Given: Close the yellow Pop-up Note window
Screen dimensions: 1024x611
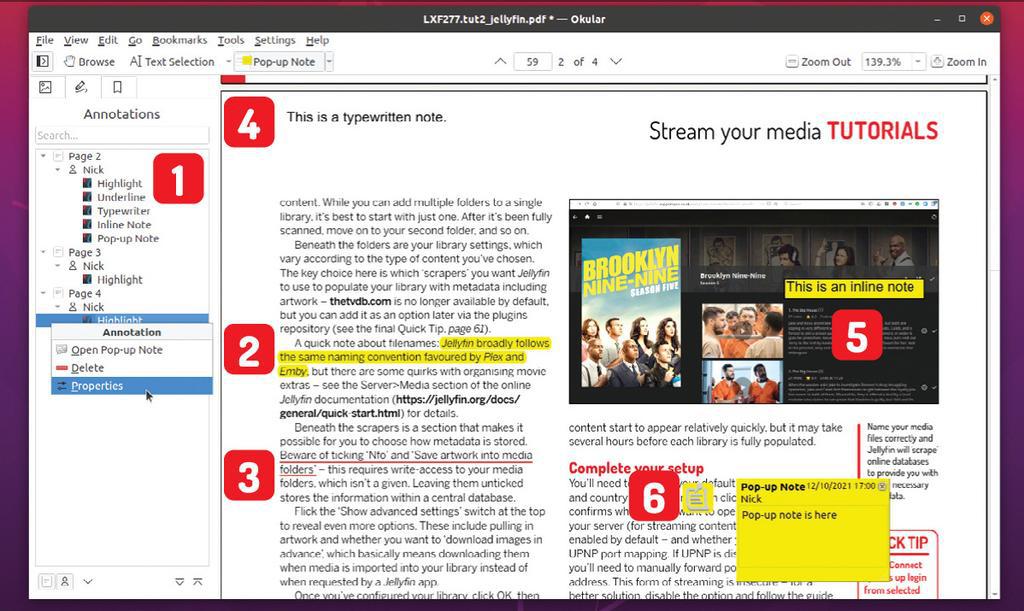Looking at the screenshot, I should click(x=882, y=486).
